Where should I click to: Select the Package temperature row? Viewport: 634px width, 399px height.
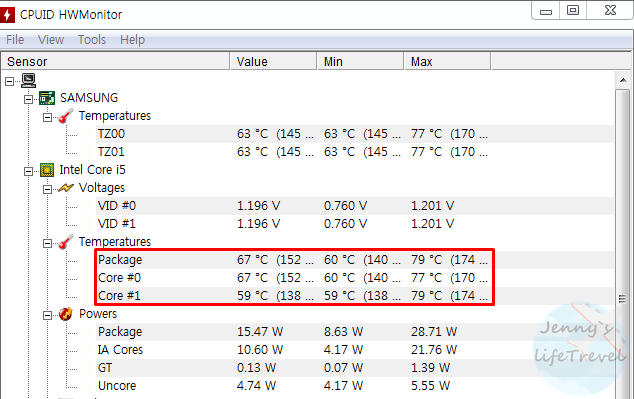point(355,260)
